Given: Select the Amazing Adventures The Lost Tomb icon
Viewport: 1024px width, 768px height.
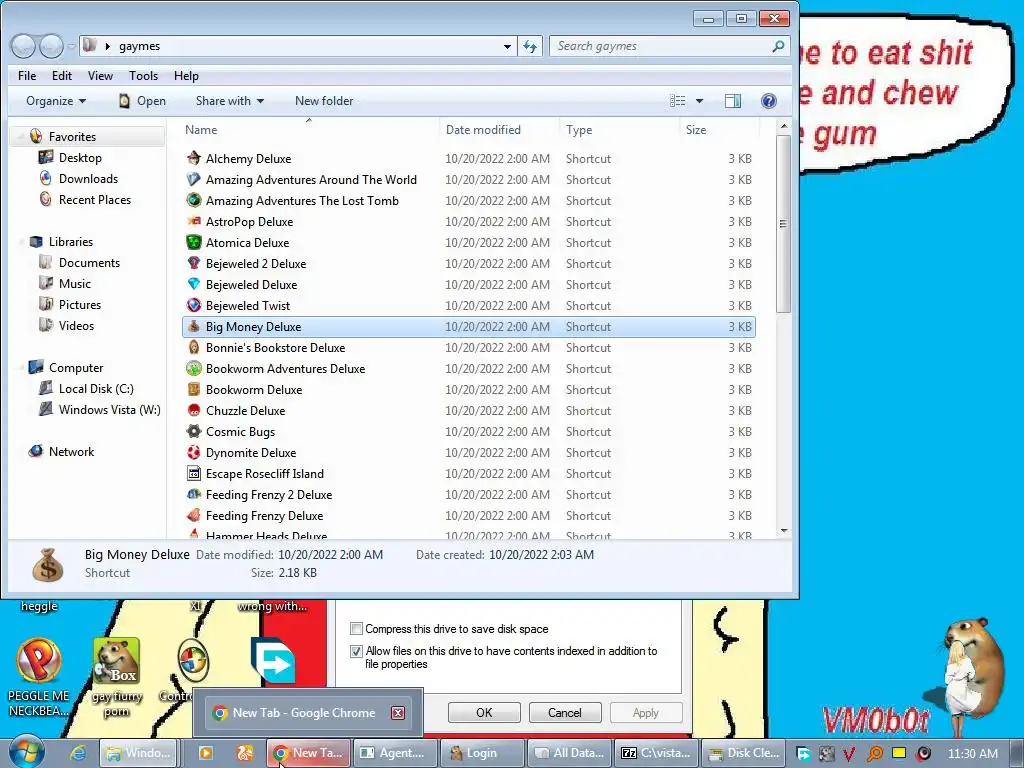Looking at the screenshot, I should [194, 200].
